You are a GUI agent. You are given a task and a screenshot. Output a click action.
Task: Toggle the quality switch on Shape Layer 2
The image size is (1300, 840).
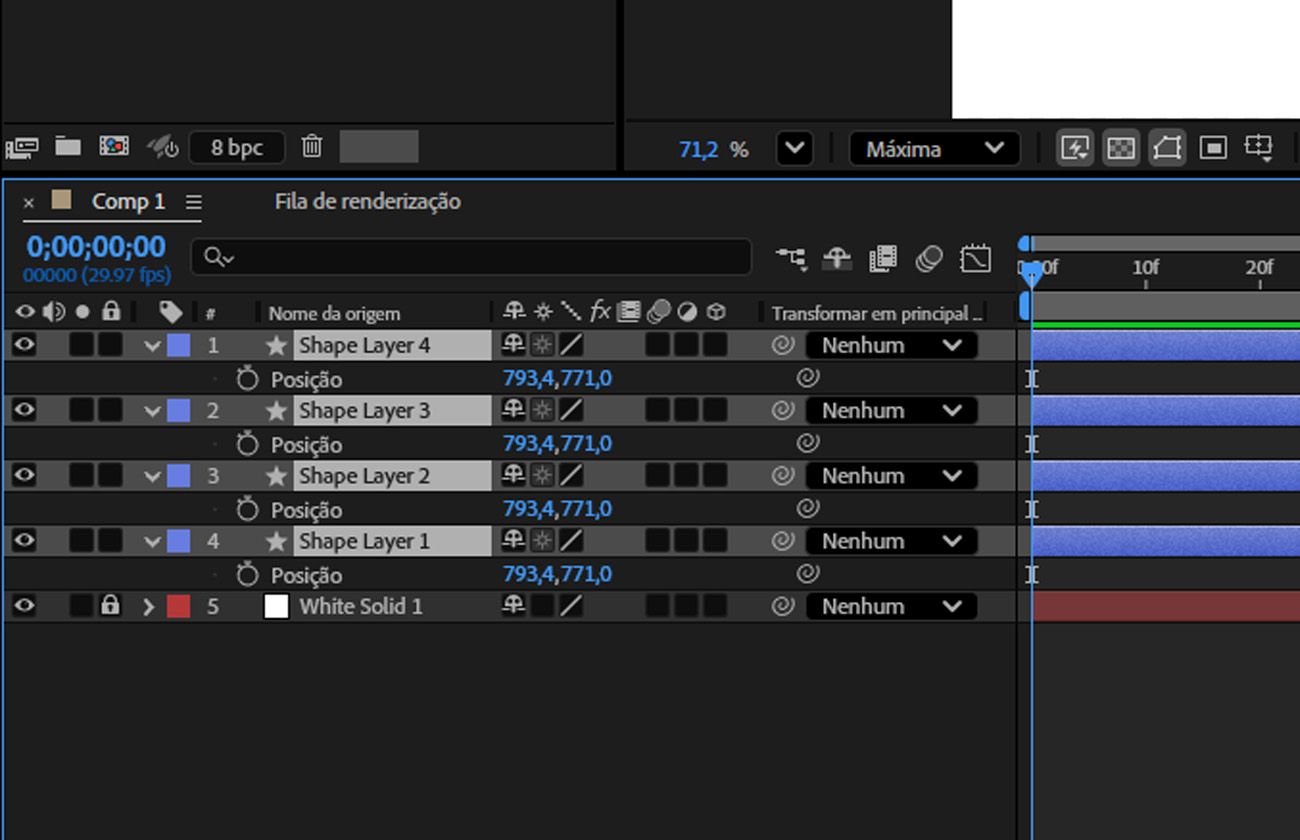tap(570, 476)
